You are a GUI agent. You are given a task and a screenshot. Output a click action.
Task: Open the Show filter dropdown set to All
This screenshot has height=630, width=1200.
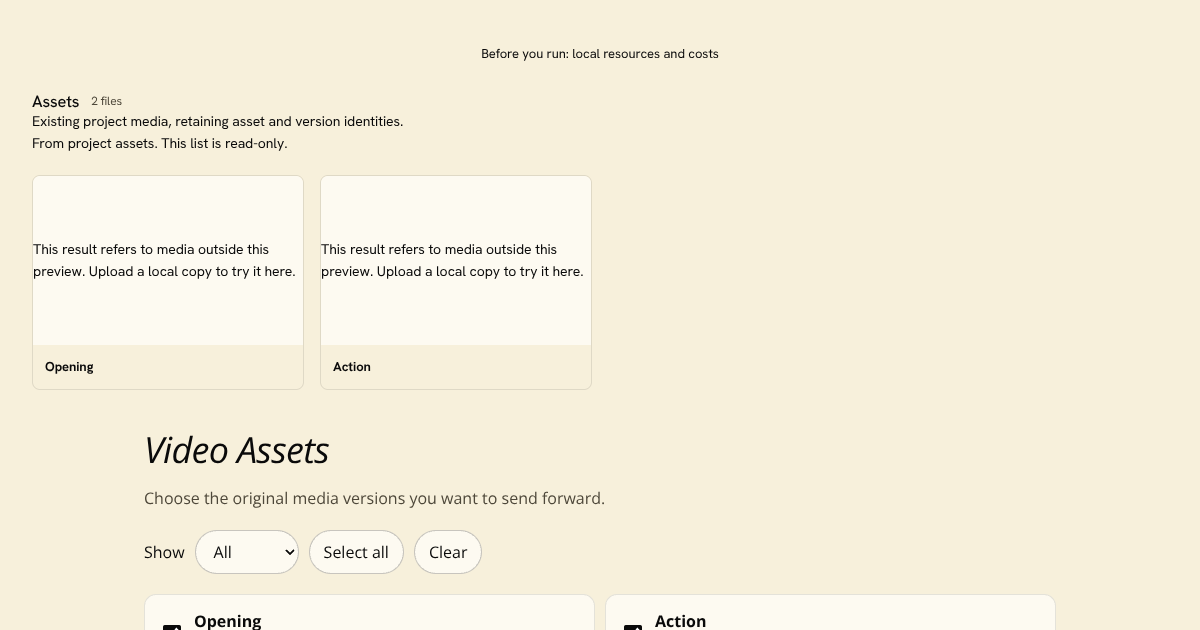[x=247, y=552]
